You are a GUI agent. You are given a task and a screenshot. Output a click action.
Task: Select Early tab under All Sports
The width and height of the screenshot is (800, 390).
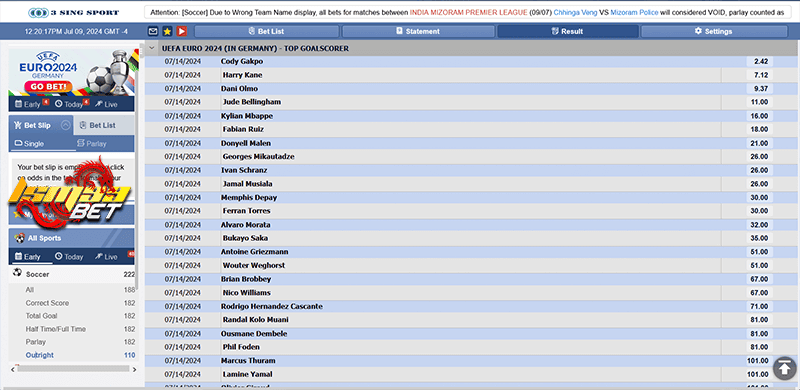click(x=28, y=257)
